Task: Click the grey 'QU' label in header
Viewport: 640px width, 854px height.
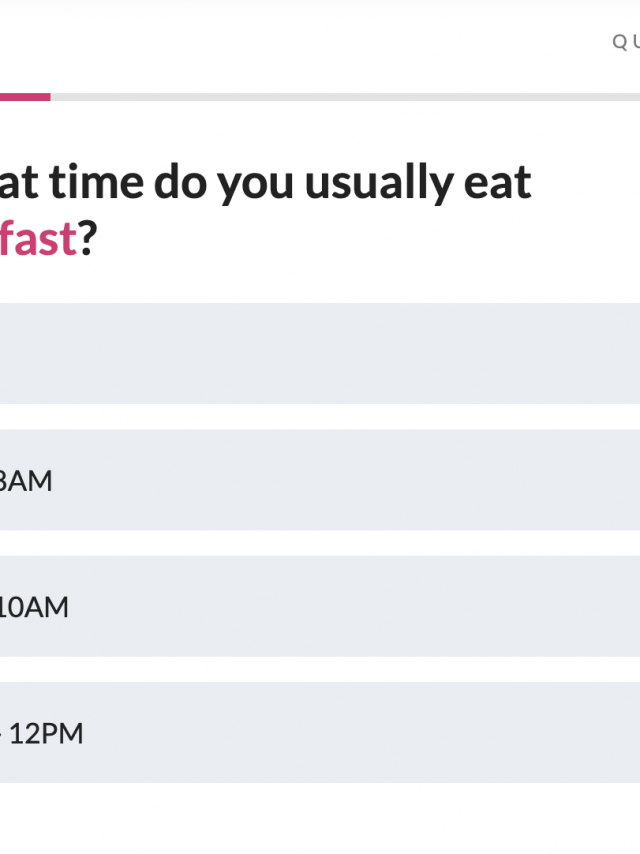Action: point(625,42)
